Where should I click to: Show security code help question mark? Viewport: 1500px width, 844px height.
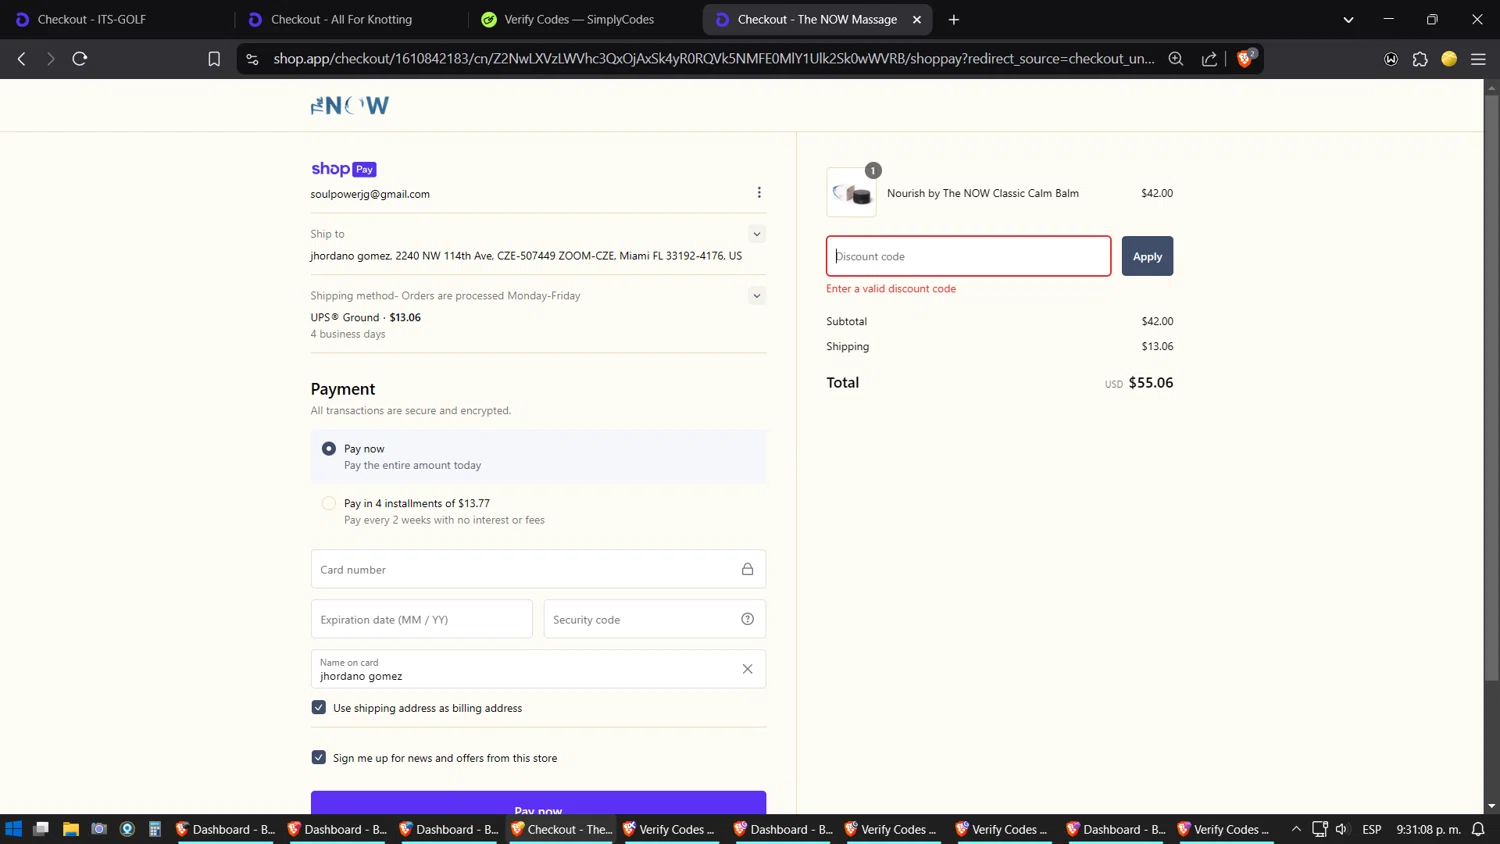pos(747,619)
